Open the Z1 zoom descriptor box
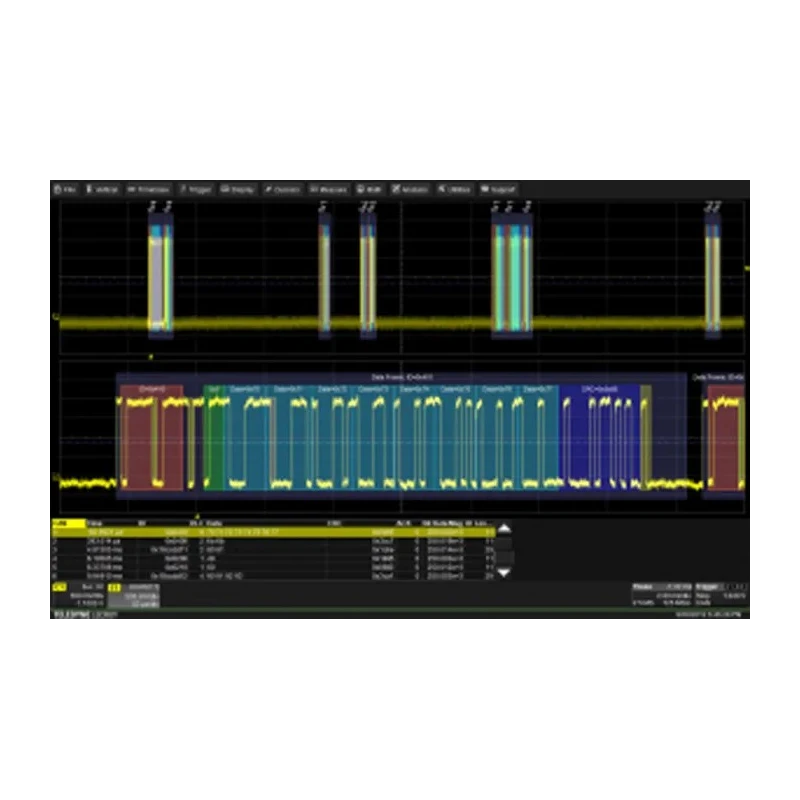Viewport: 800px width, 800px height. click(134, 595)
